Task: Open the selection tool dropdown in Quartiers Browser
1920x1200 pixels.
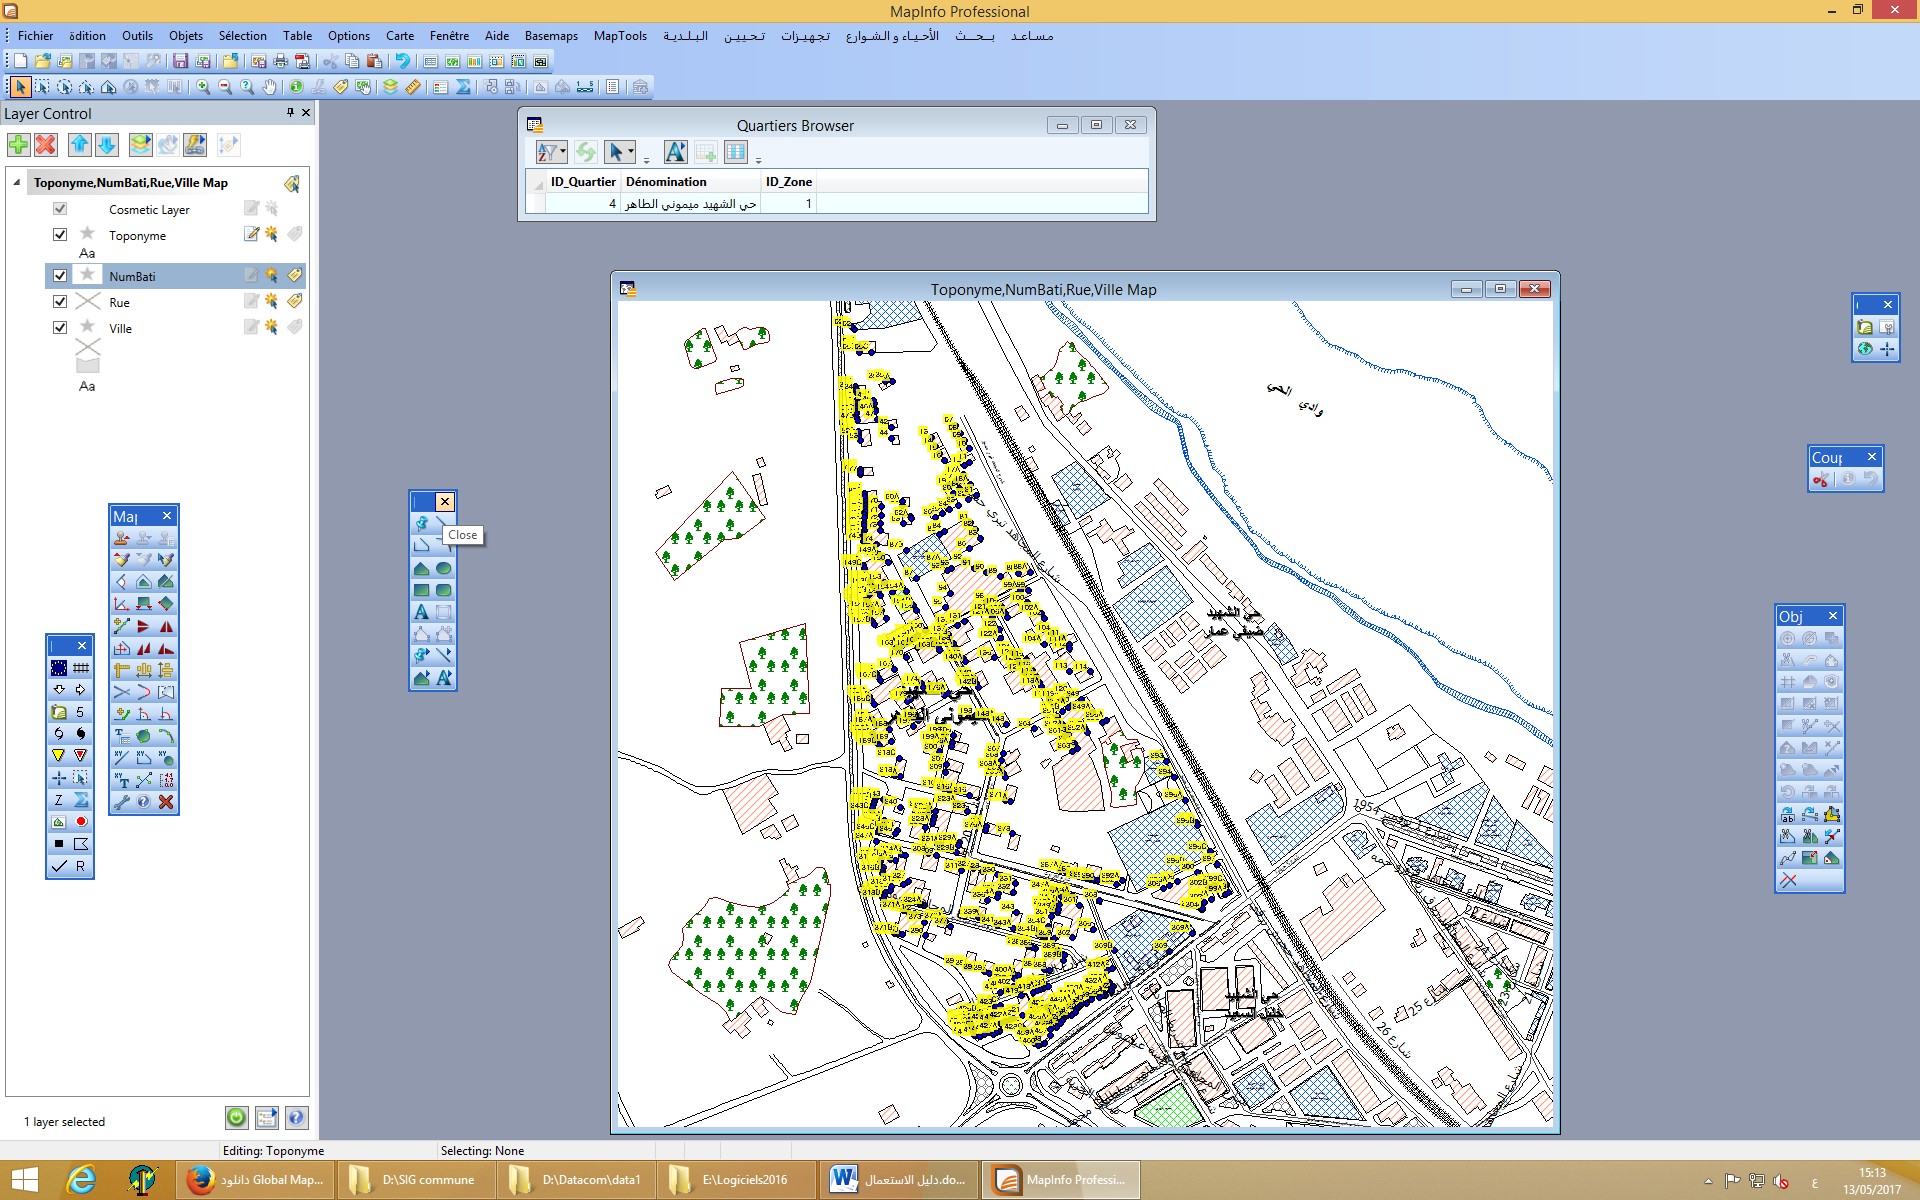Action: click(x=632, y=152)
